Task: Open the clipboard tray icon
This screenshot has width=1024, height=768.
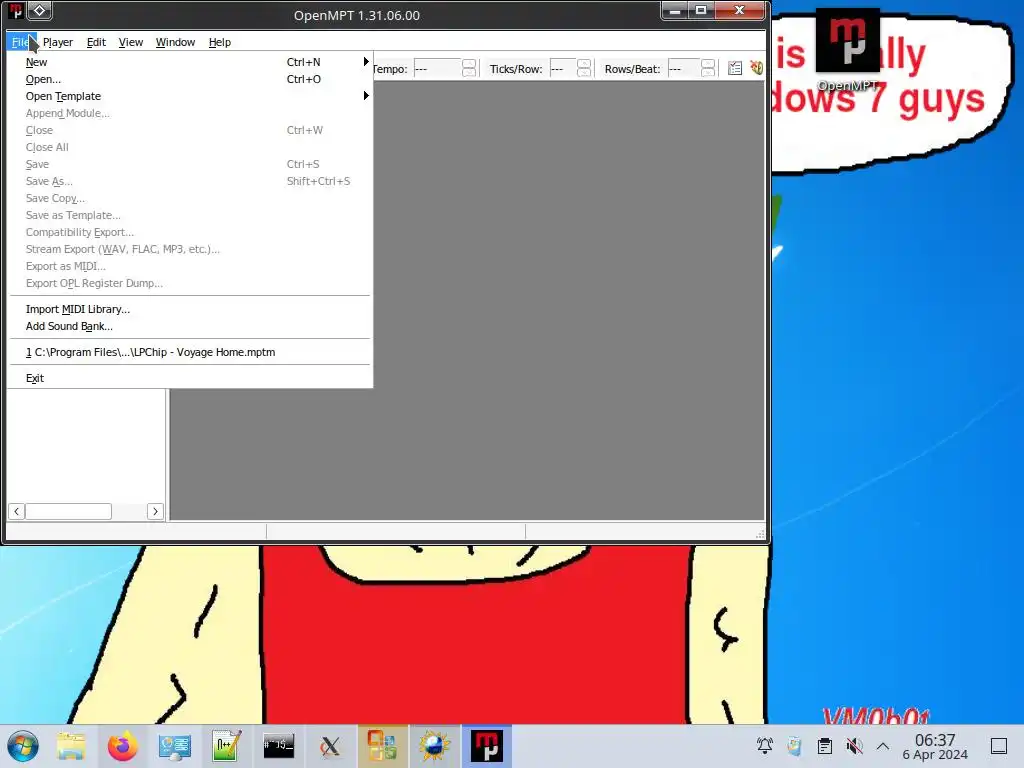Action: (x=825, y=745)
